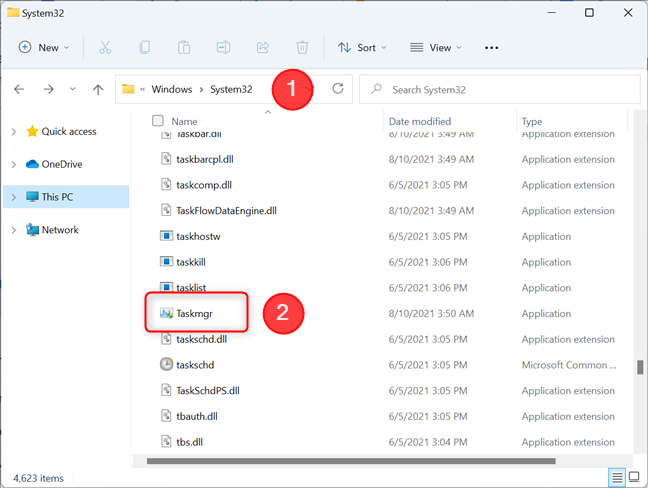Click the Rename icon in toolbar

[223, 48]
